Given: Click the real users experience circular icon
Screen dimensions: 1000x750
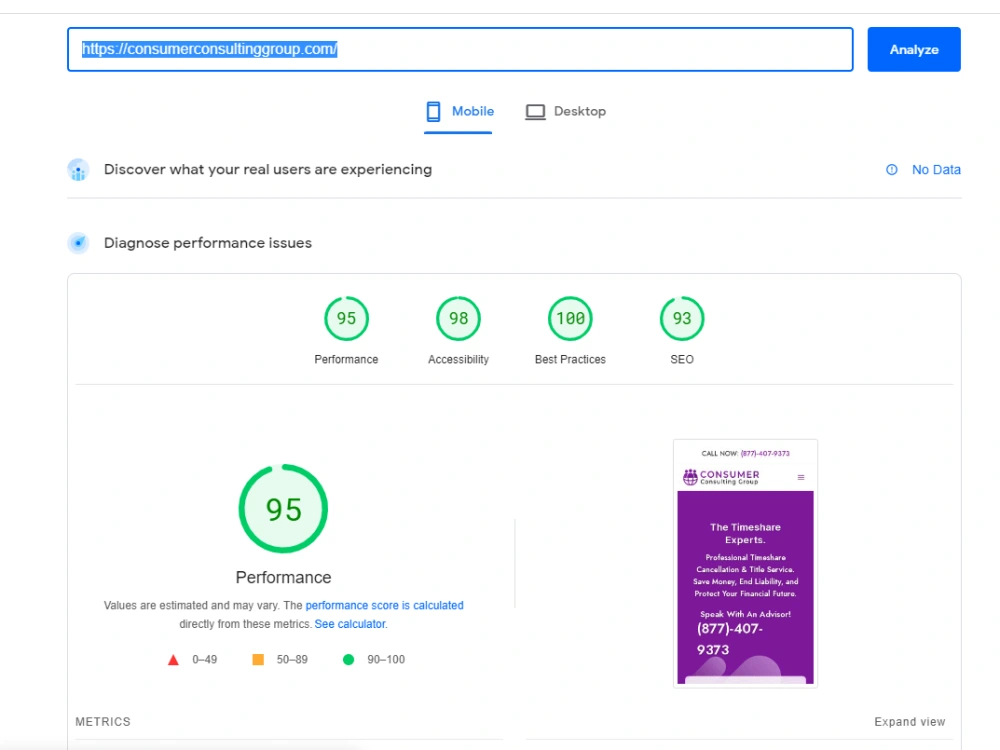Looking at the screenshot, I should [78, 169].
